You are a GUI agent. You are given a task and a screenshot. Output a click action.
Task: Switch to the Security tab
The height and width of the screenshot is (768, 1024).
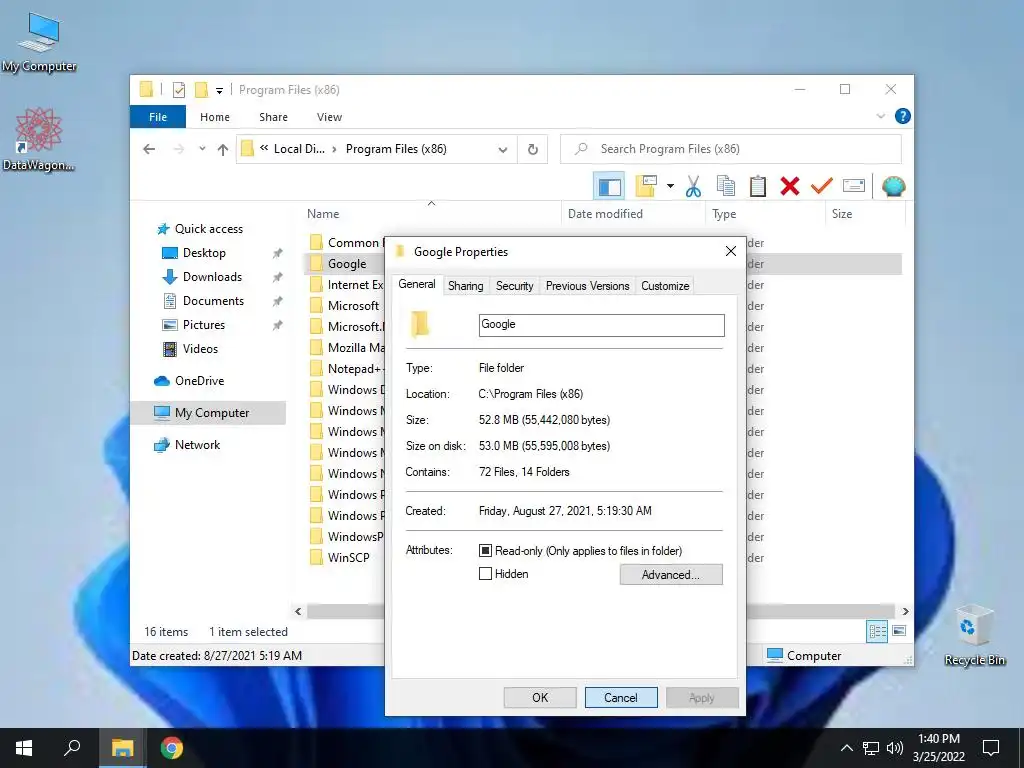[515, 286]
